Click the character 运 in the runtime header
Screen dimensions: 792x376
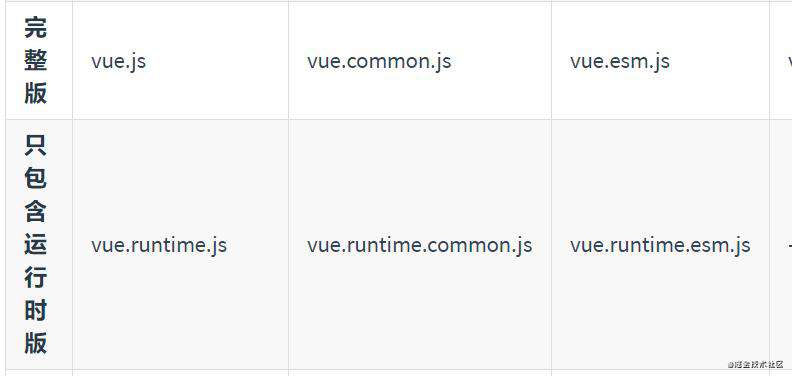coord(35,244)
